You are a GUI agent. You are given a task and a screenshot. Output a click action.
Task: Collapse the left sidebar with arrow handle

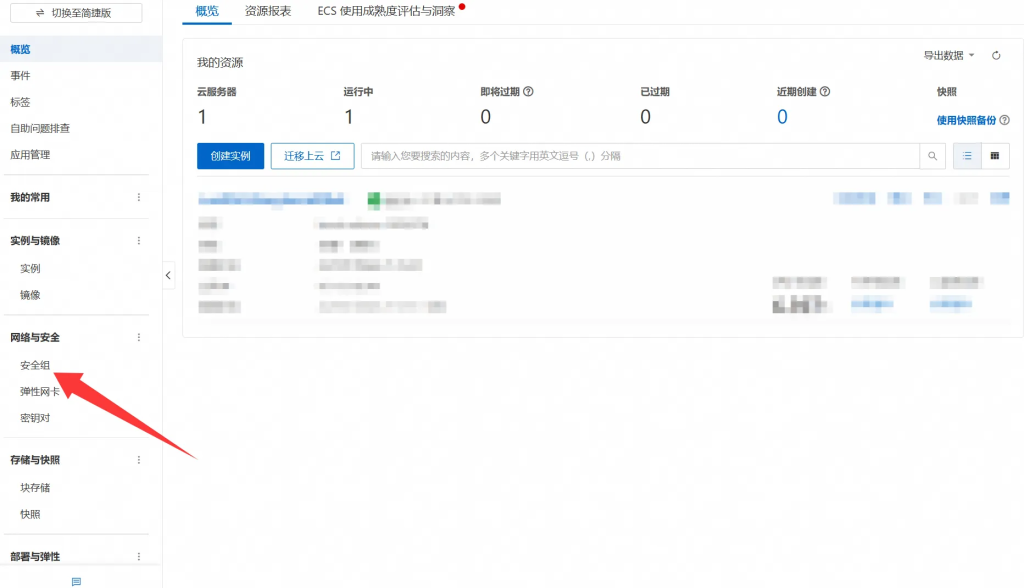[168, 275]
